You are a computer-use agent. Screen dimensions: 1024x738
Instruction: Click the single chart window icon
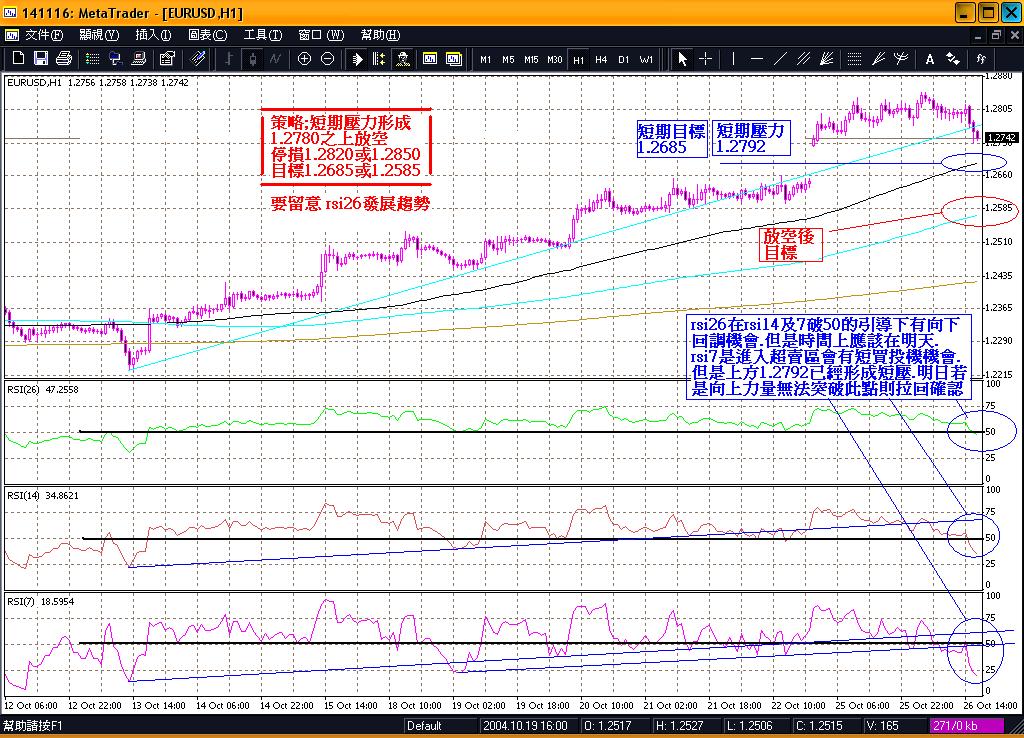[430, 59]
